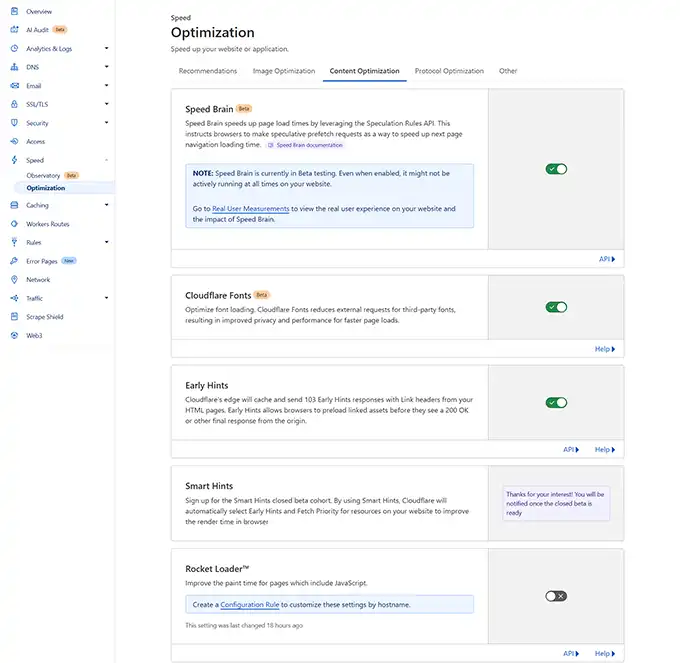Screen dimensions: 680x663
Task: Disable the Speed Brain toggle
Action: coord(556,169)
